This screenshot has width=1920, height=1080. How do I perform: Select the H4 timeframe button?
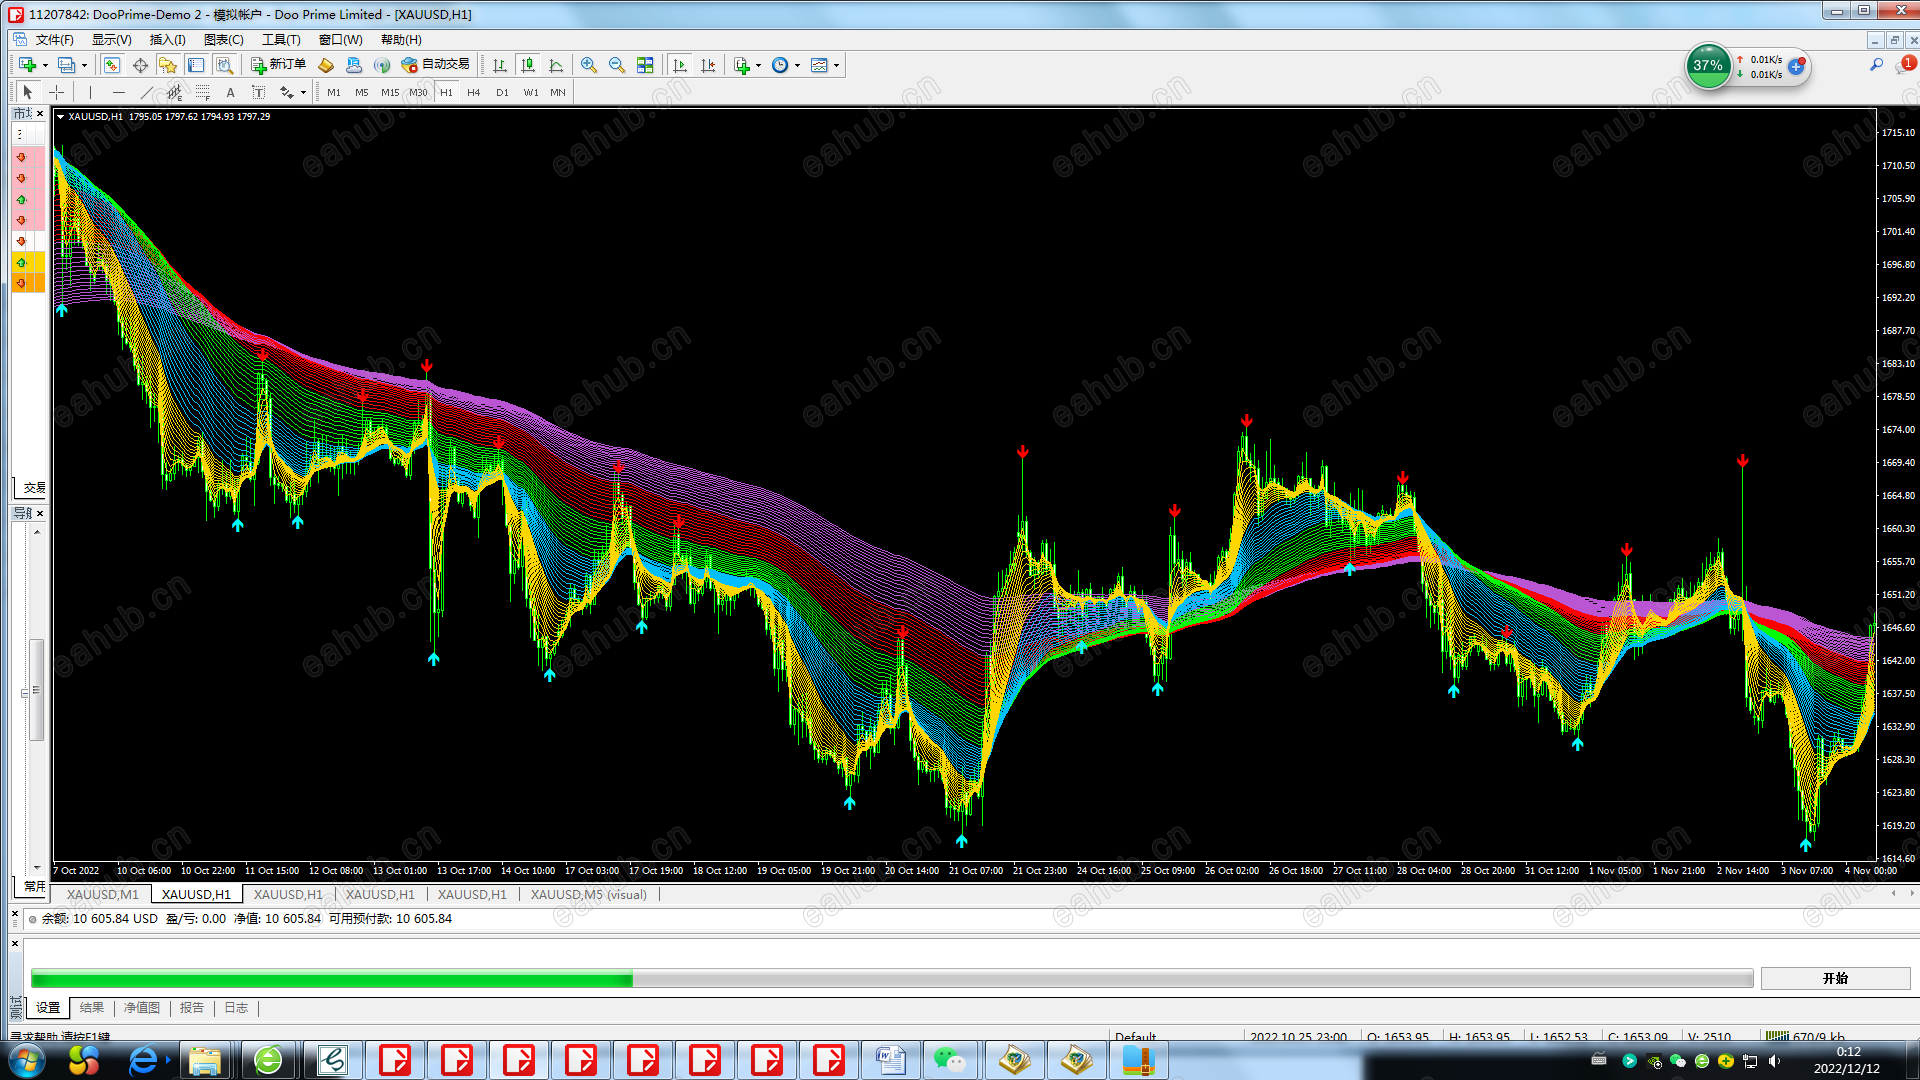click(x=474, y=92)
